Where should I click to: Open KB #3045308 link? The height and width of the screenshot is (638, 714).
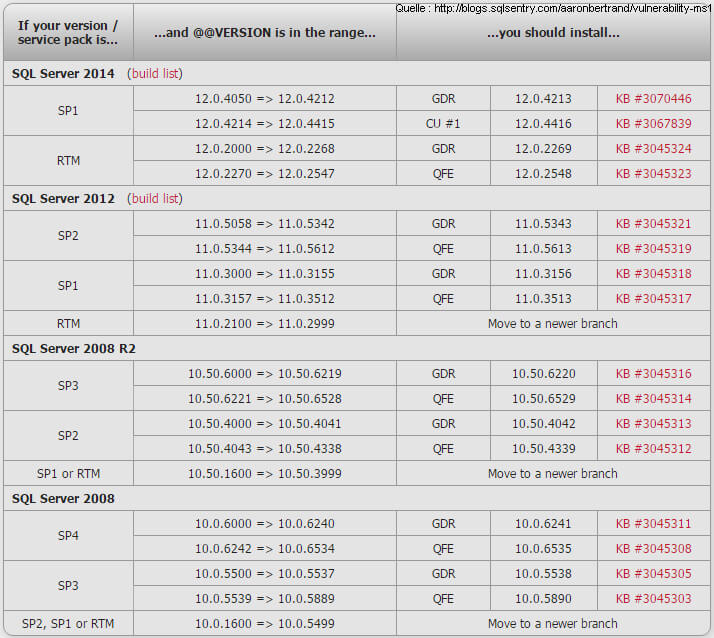click(x=653, y=549)
